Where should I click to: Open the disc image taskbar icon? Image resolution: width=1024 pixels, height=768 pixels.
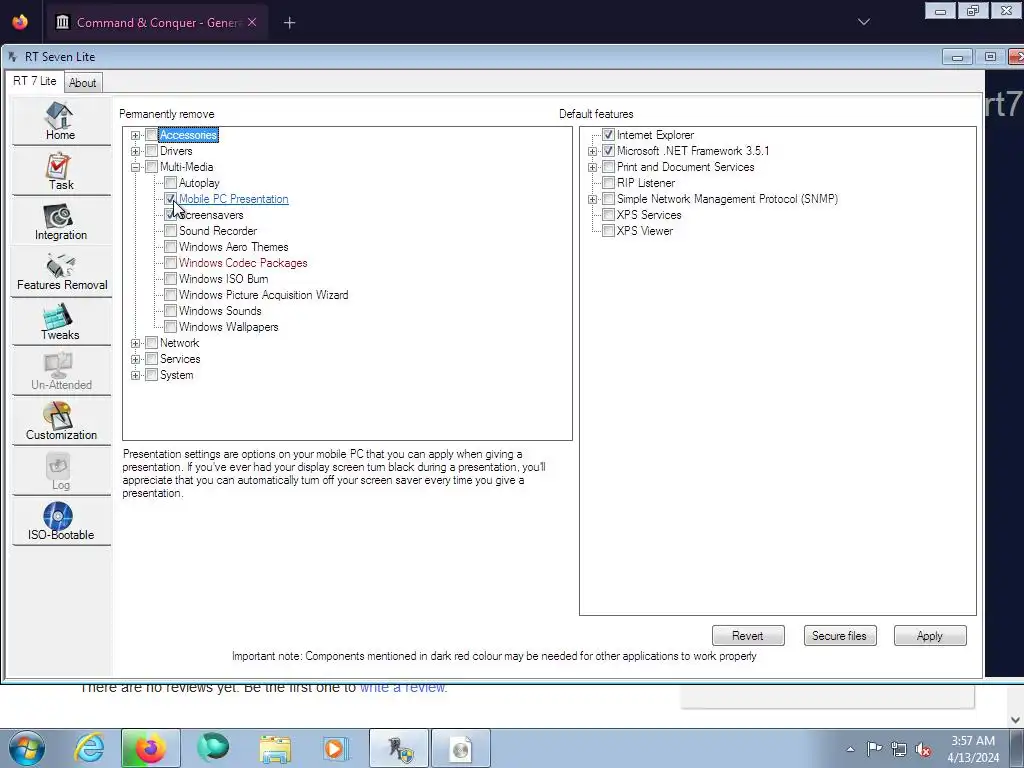tap(460, 748)
